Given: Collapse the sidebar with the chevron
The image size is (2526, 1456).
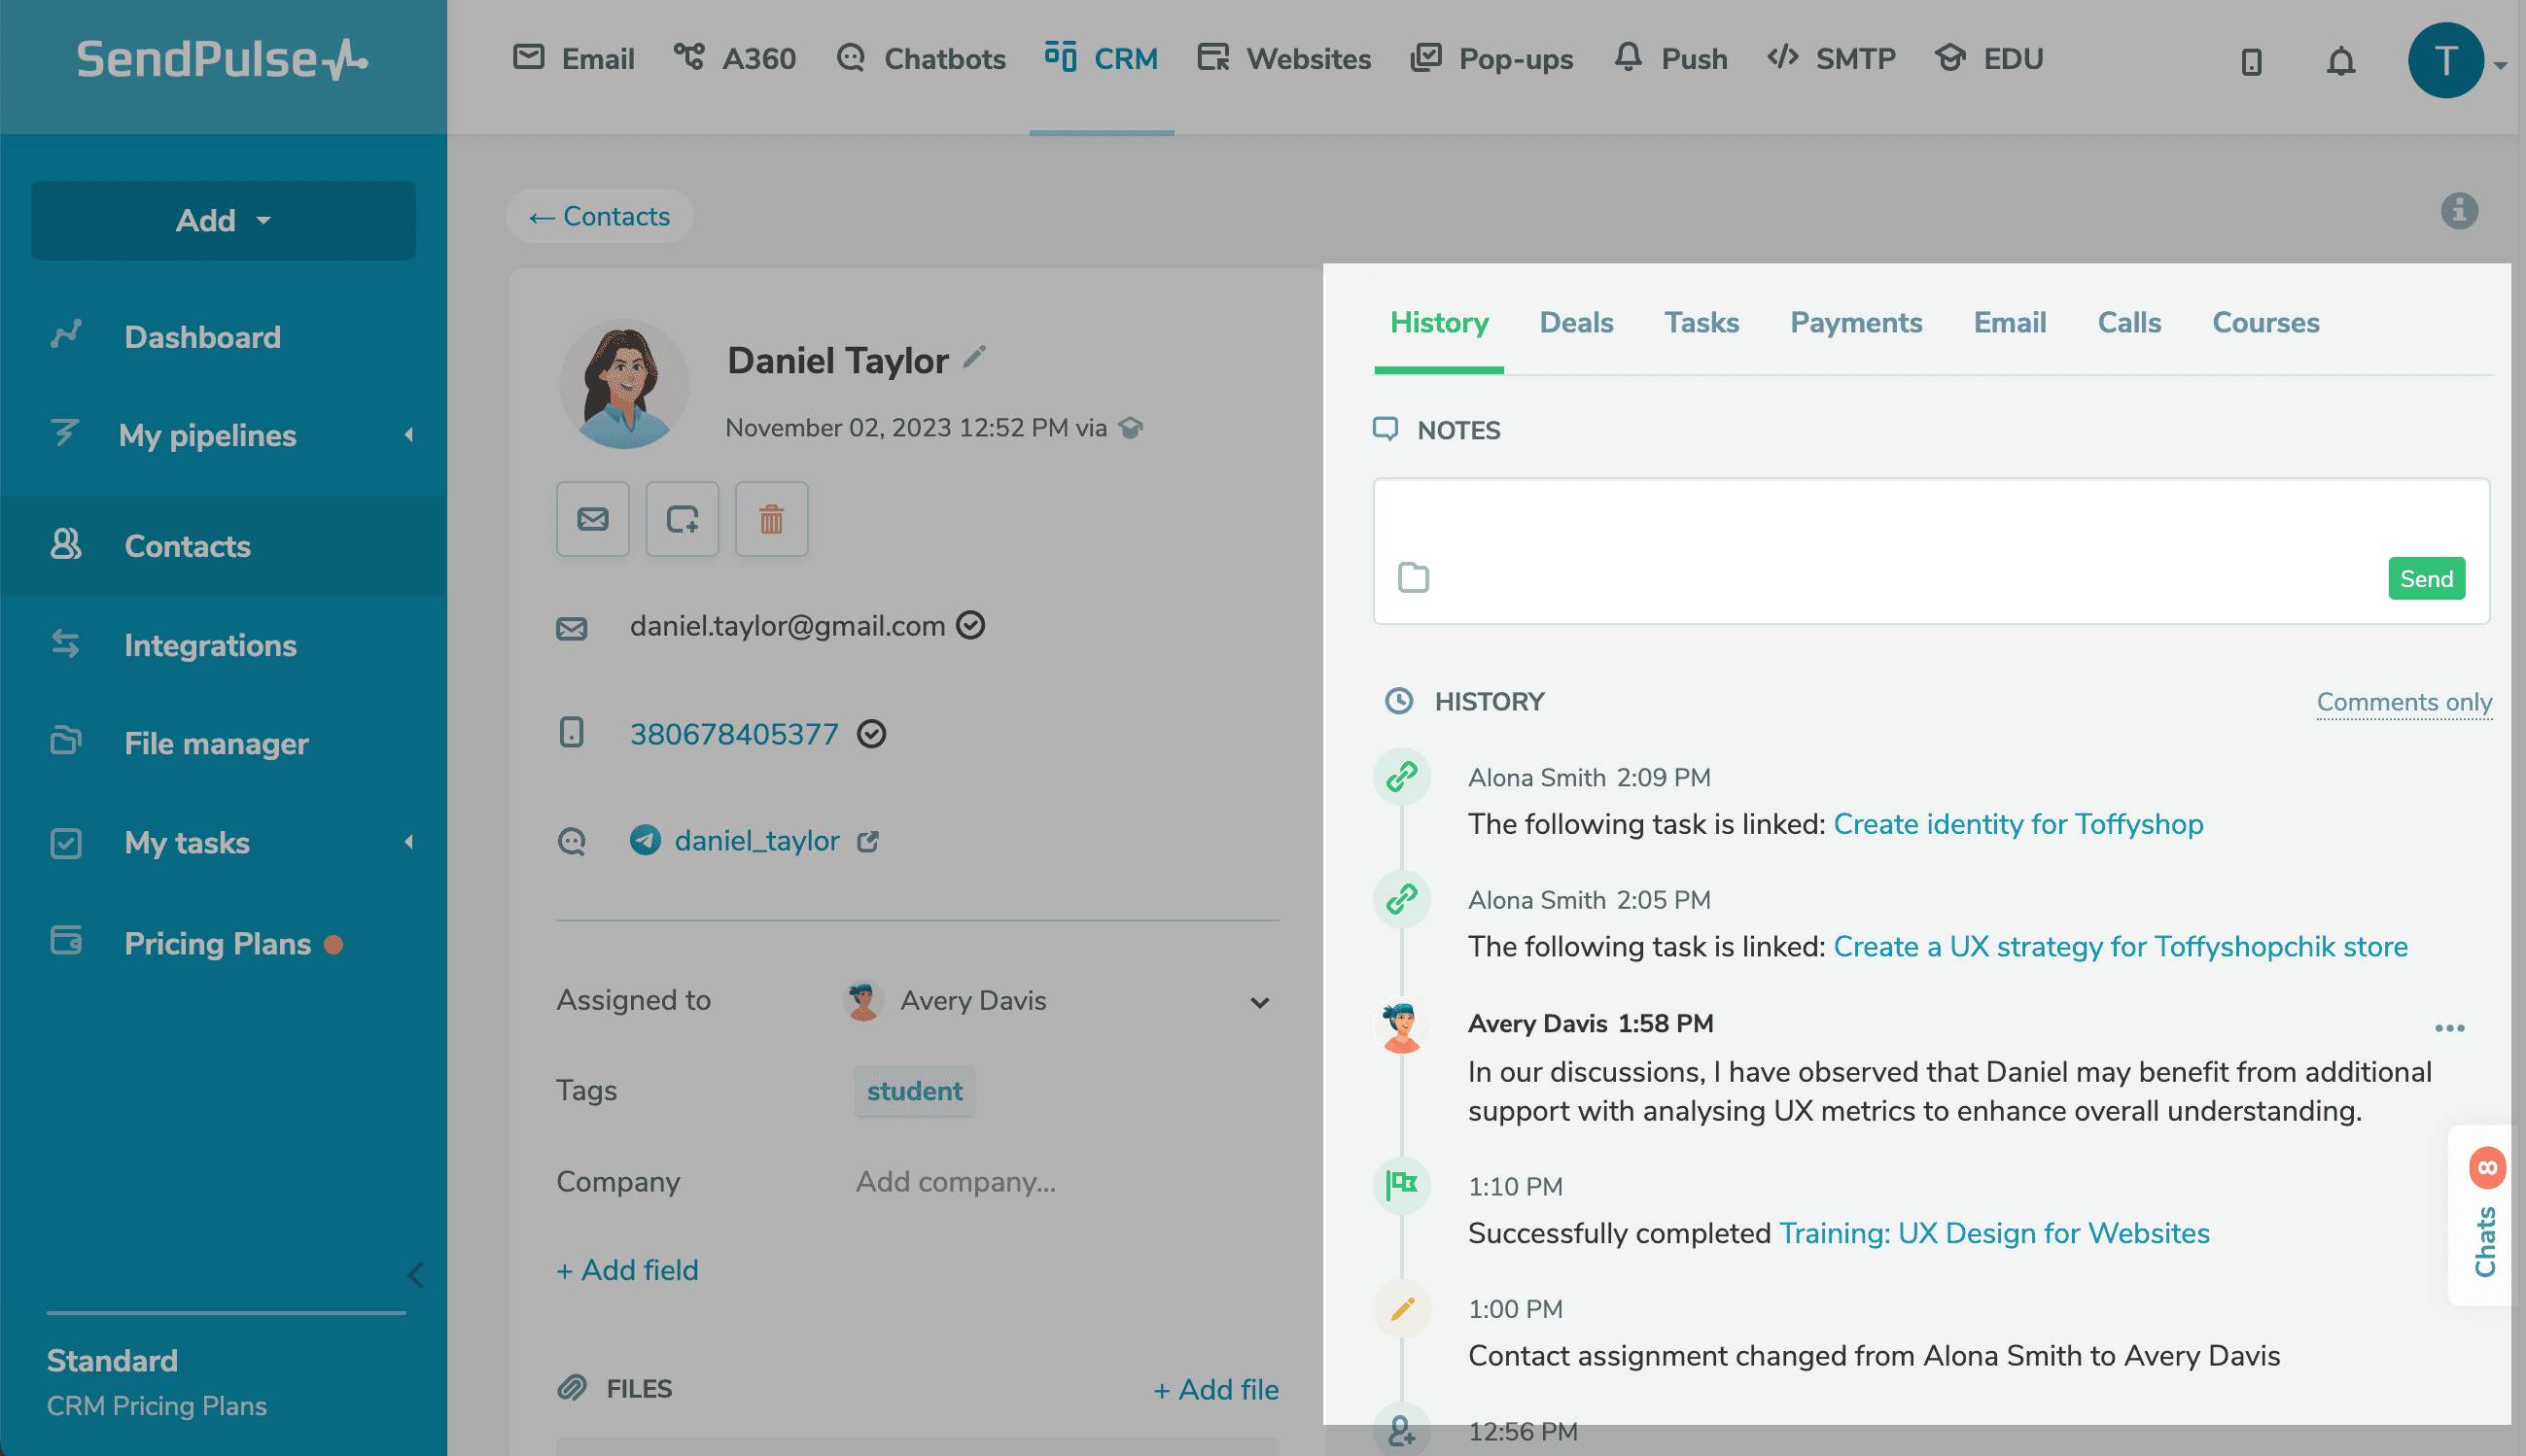Looking at the screenshot, I should 416,1275.
